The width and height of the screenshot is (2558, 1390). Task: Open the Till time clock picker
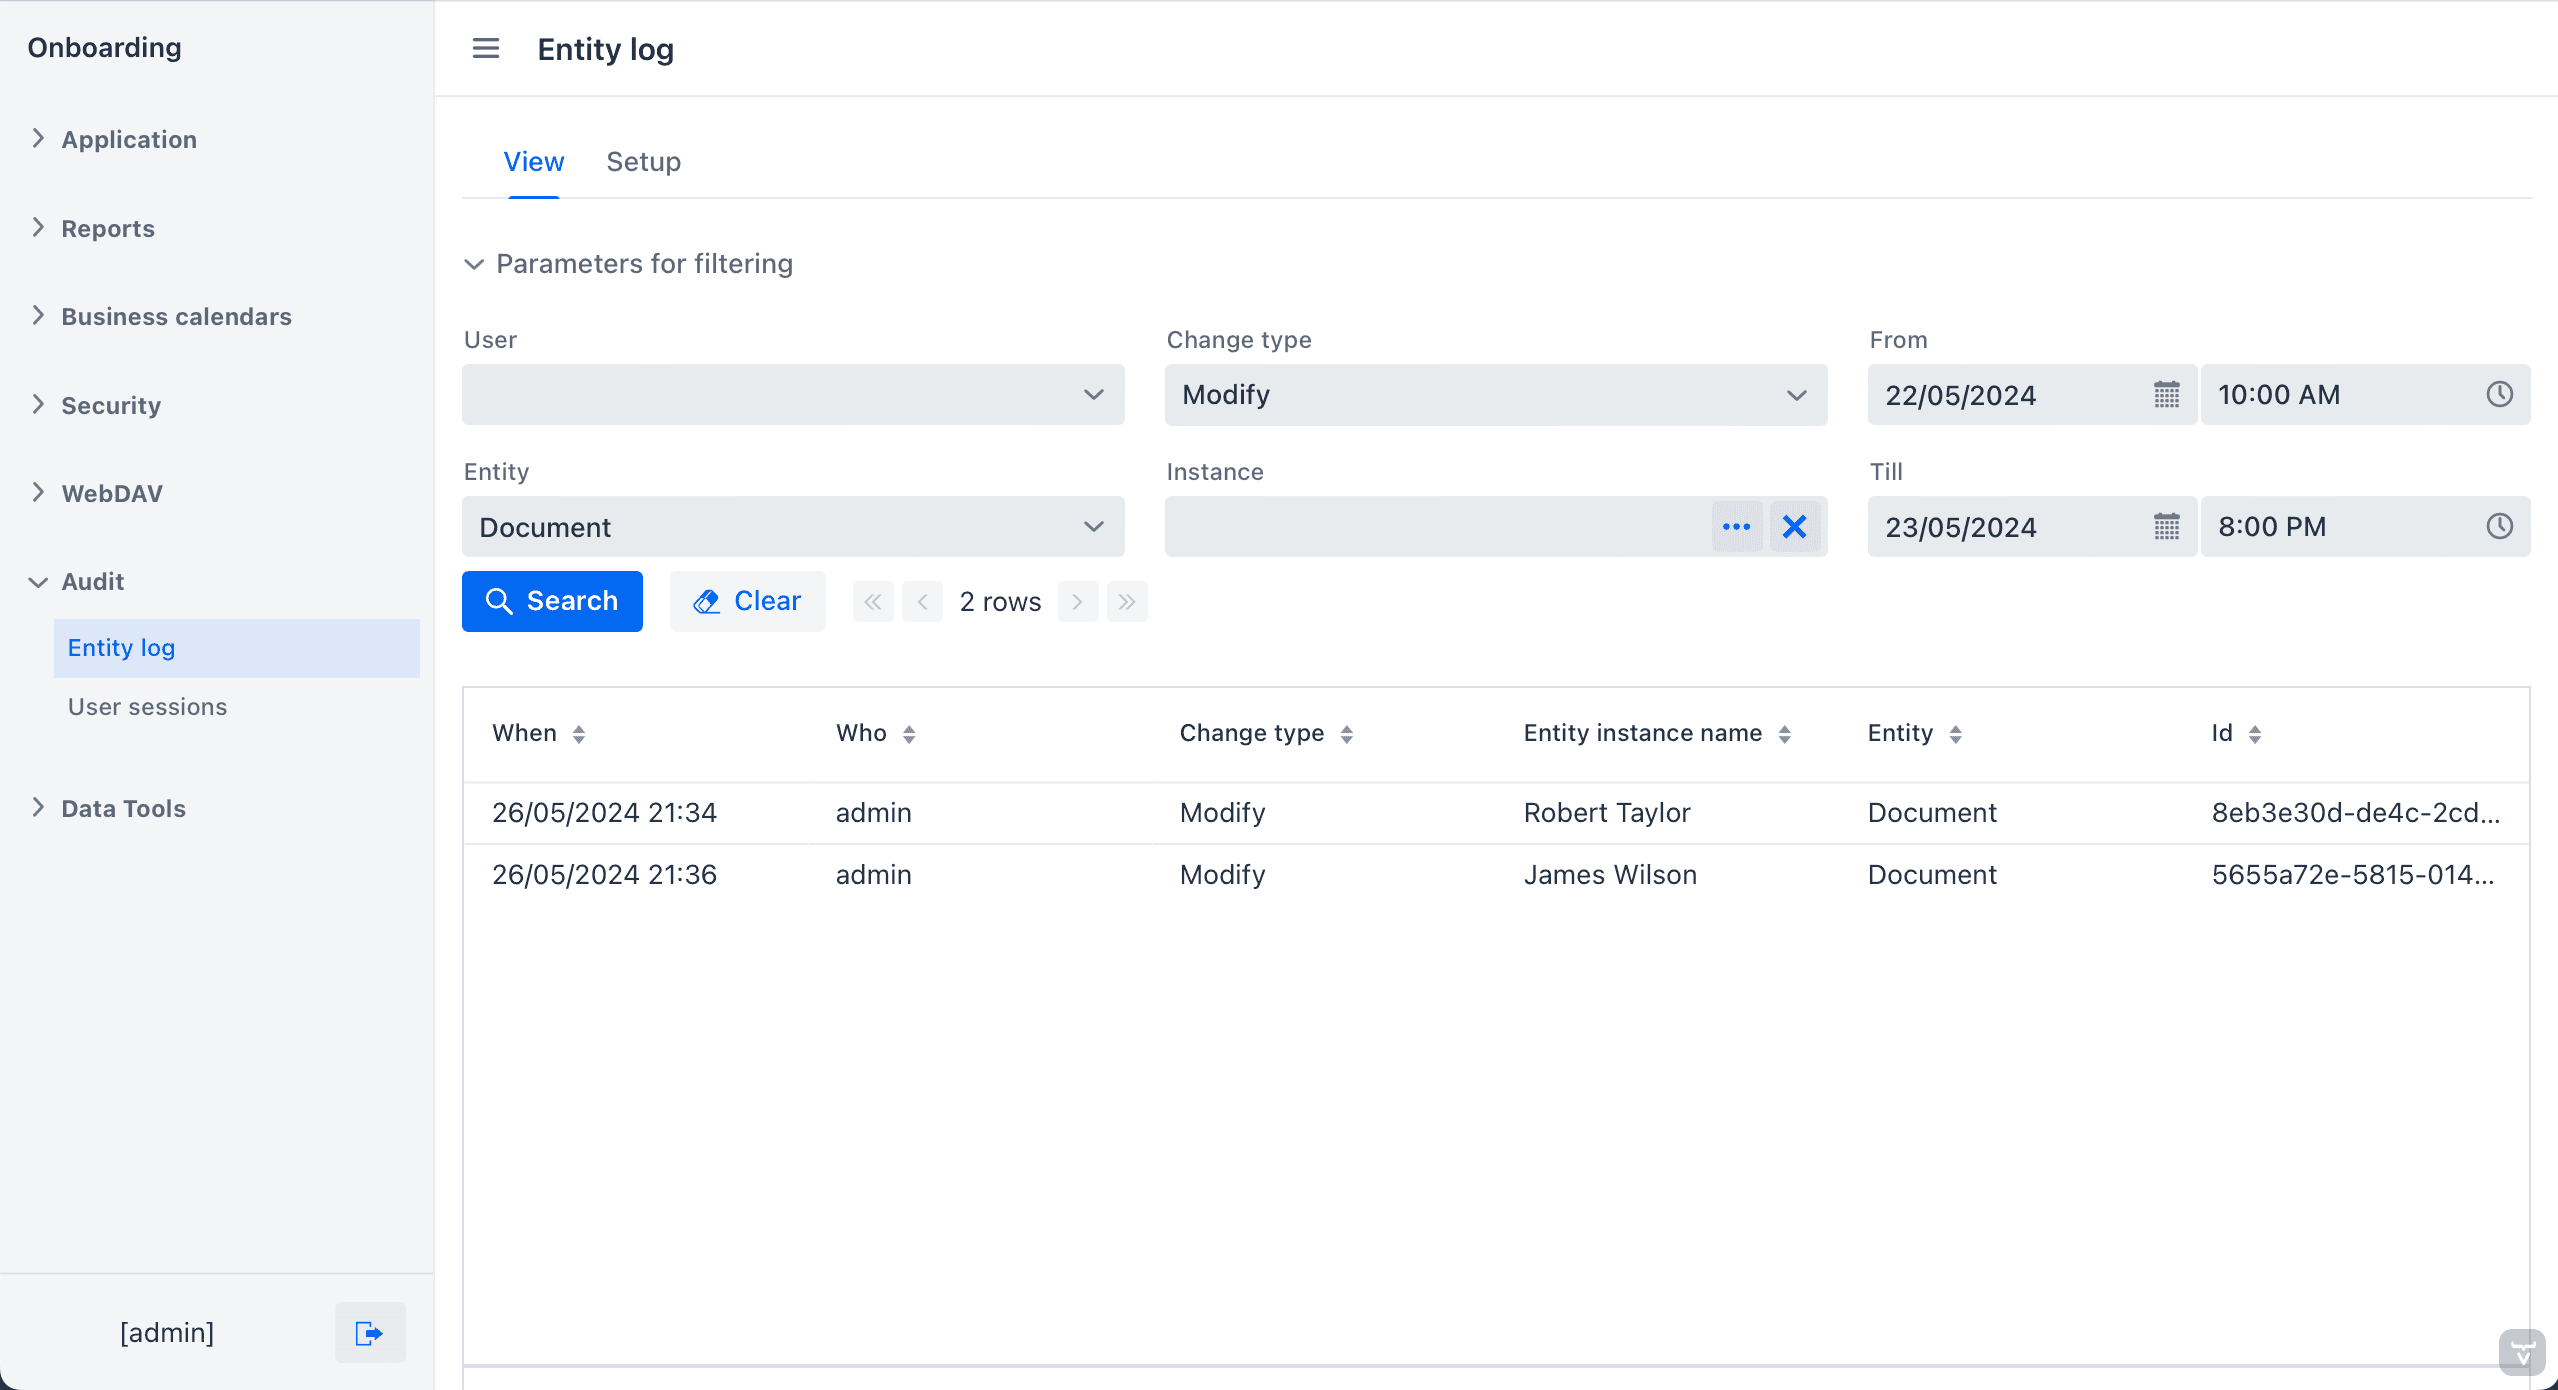(x=2499, y=527)
